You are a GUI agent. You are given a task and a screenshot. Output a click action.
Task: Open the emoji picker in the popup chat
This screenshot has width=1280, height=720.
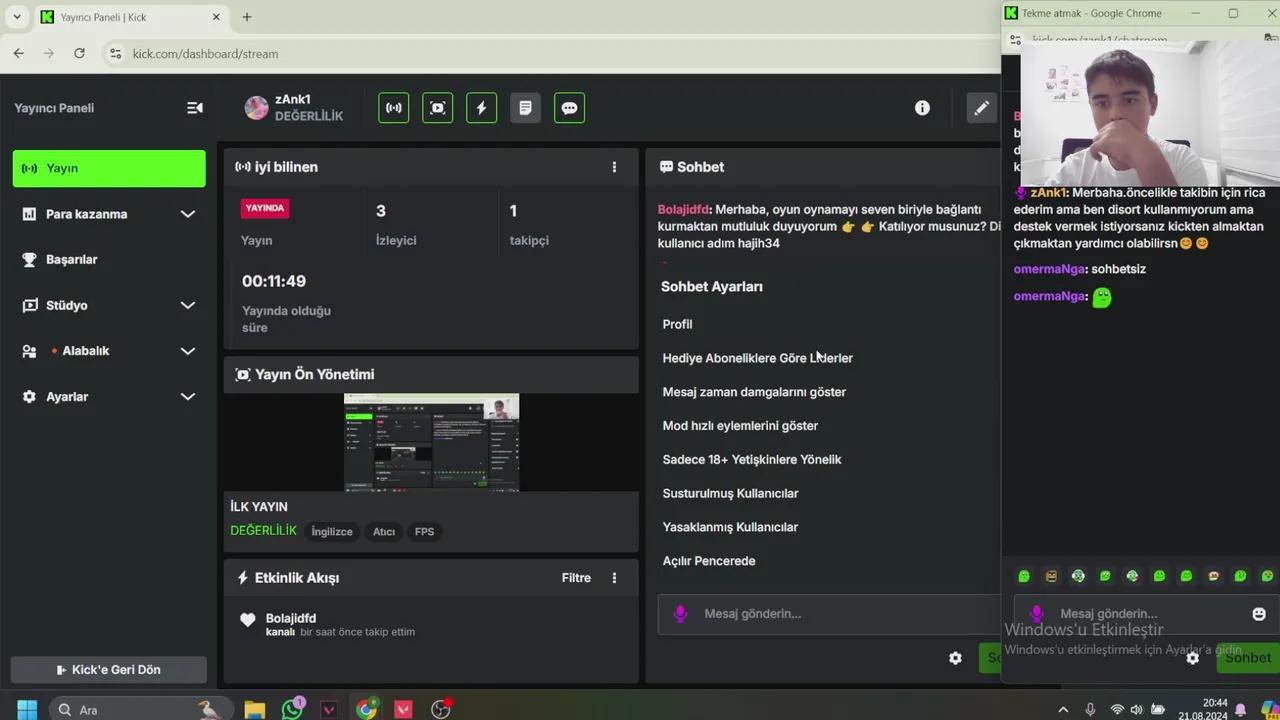pyautogui.click(x=1258, y=614)
